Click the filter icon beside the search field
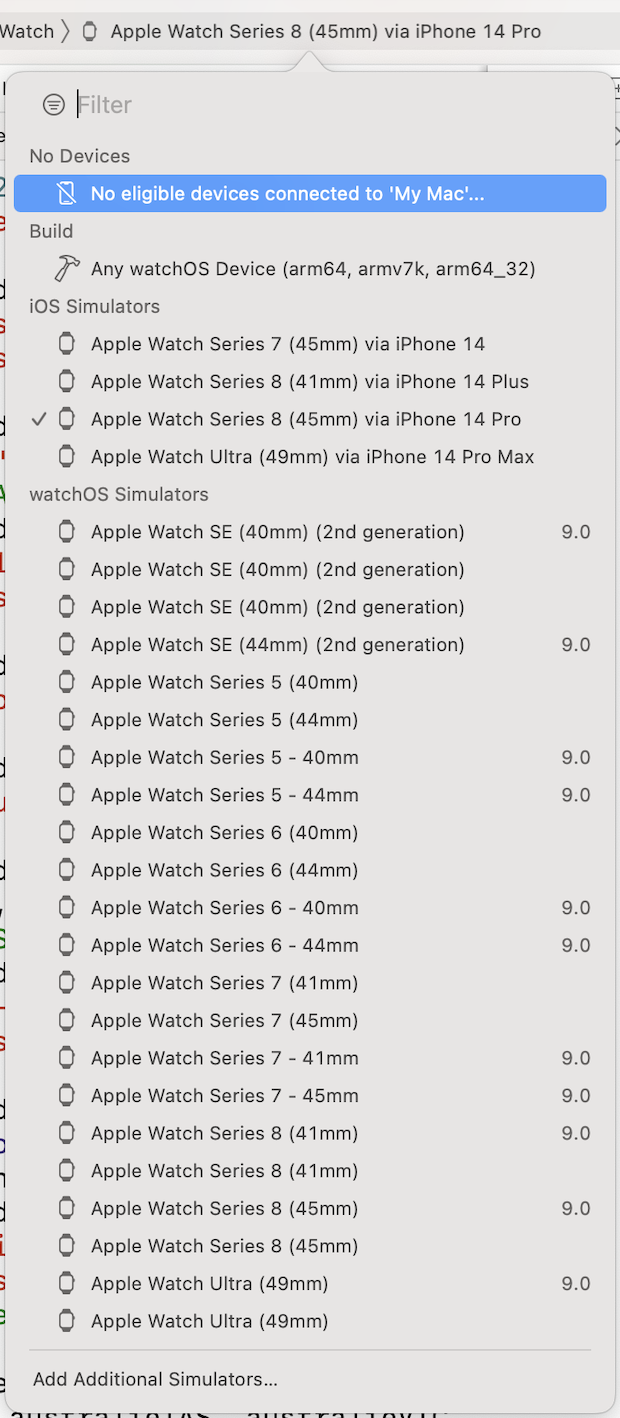Screen dimensions: 620x1418 click(x=54, y=105)
